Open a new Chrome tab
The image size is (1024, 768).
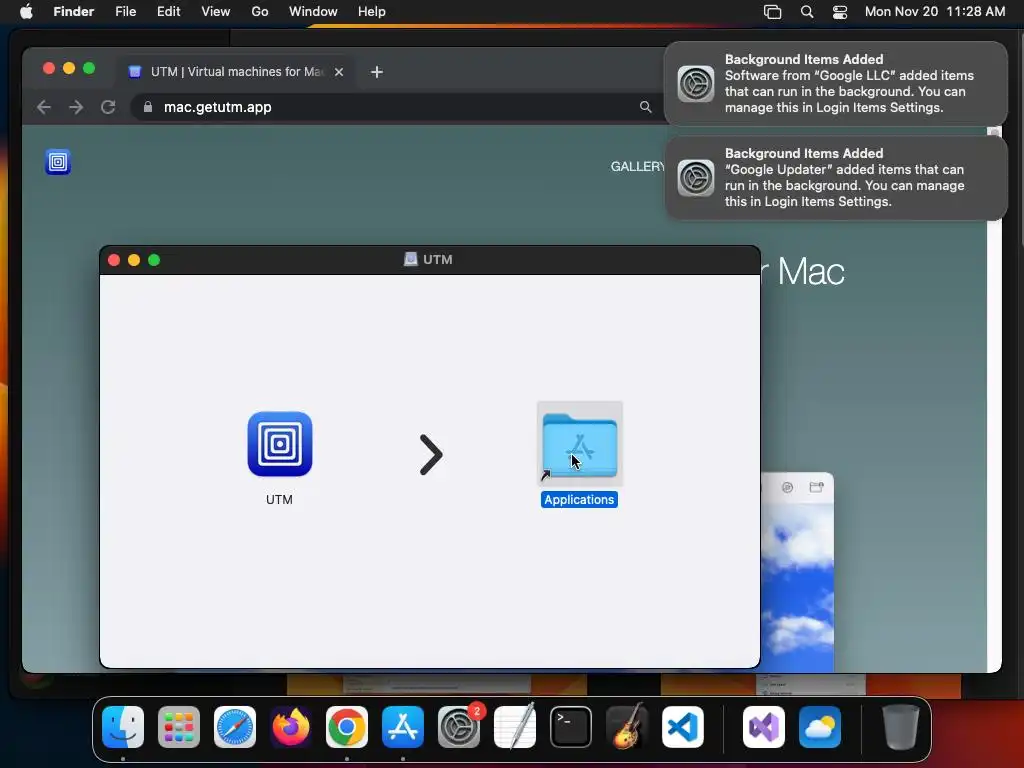pos(377,72)
